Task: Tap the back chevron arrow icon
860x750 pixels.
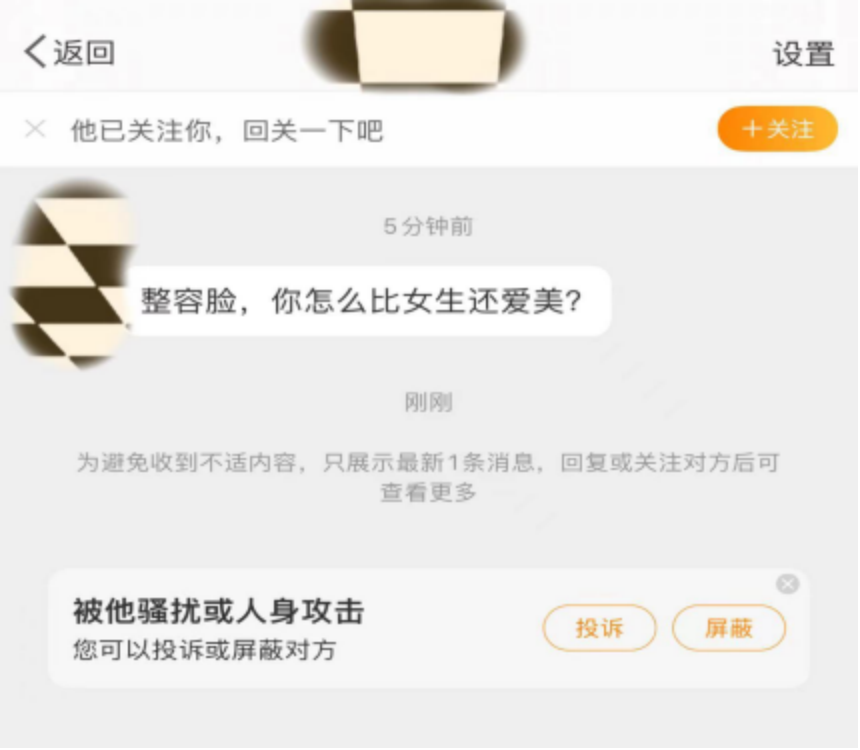Action: (x=35, y=53)
